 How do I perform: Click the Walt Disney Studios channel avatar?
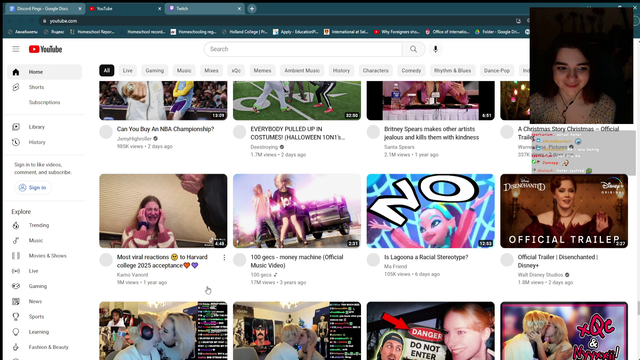(x=507, y=260)
